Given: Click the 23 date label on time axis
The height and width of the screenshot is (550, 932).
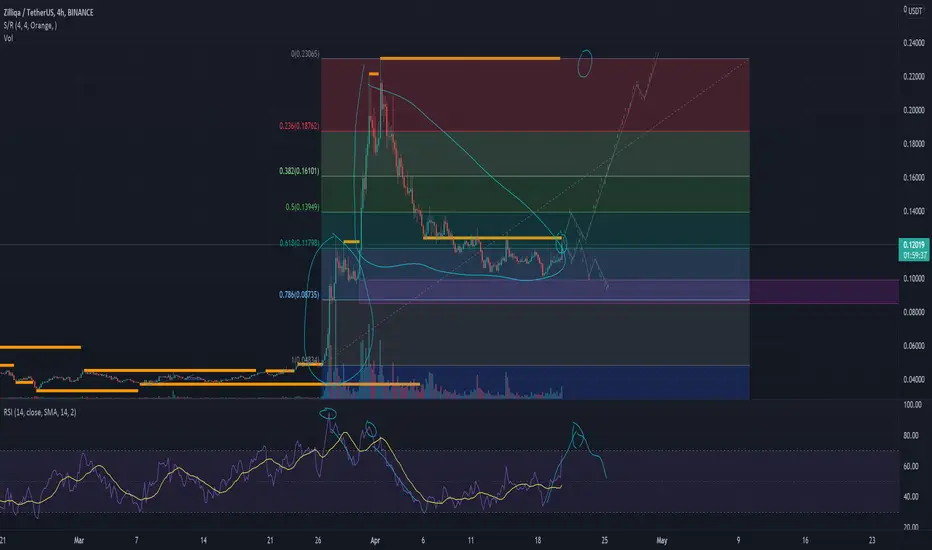Looking at the screenshot, I should click(x=872, y=540).
